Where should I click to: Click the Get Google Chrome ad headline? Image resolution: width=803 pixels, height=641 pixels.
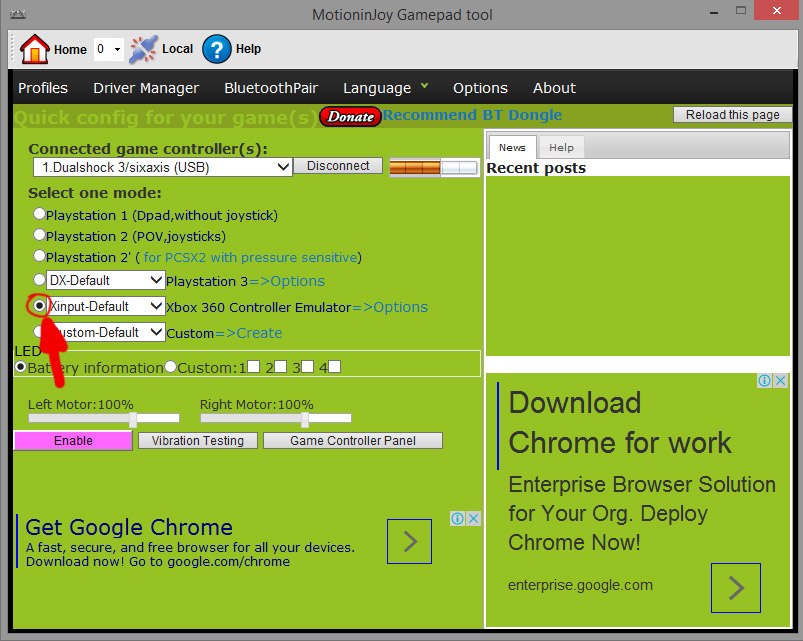129,527
